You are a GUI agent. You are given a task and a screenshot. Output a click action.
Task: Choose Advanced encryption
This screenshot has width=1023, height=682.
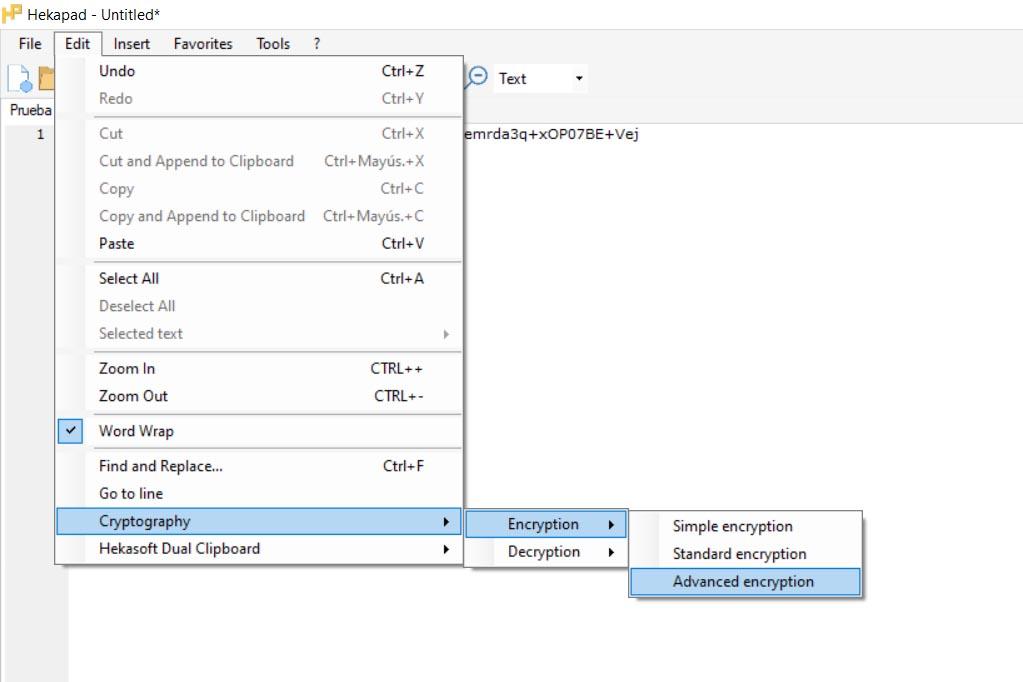click(x=746, y=581)
